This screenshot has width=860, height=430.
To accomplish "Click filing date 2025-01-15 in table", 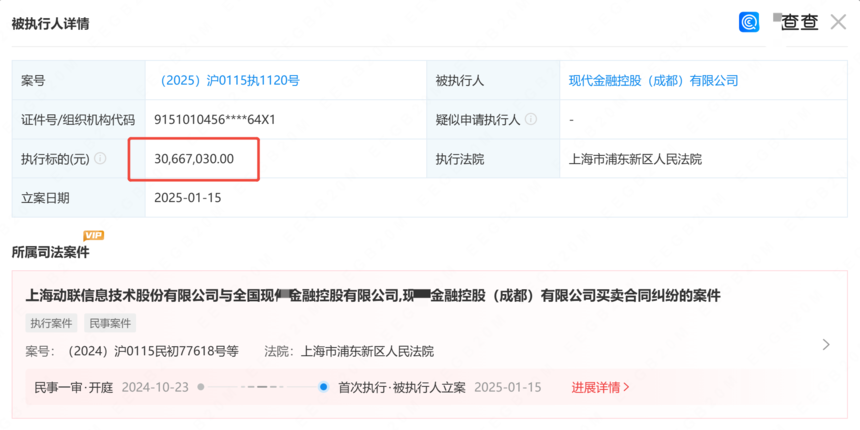I will point(188,198).
